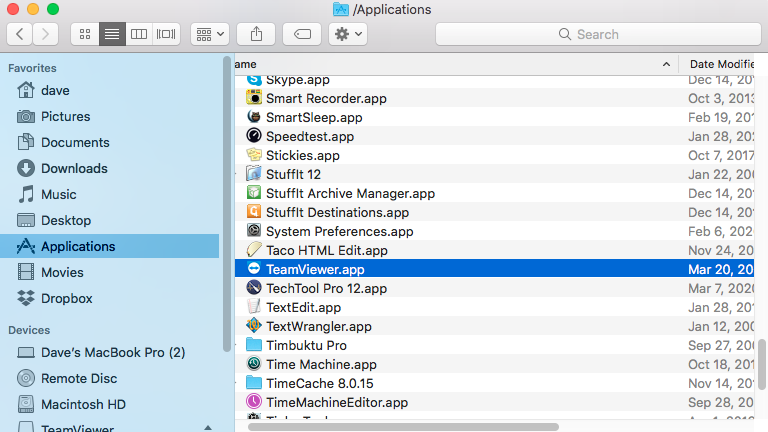Viewport: 768px width, 432px height.
Task: Expand the Timbuktu Pro folder
Action: coord(236,345)
